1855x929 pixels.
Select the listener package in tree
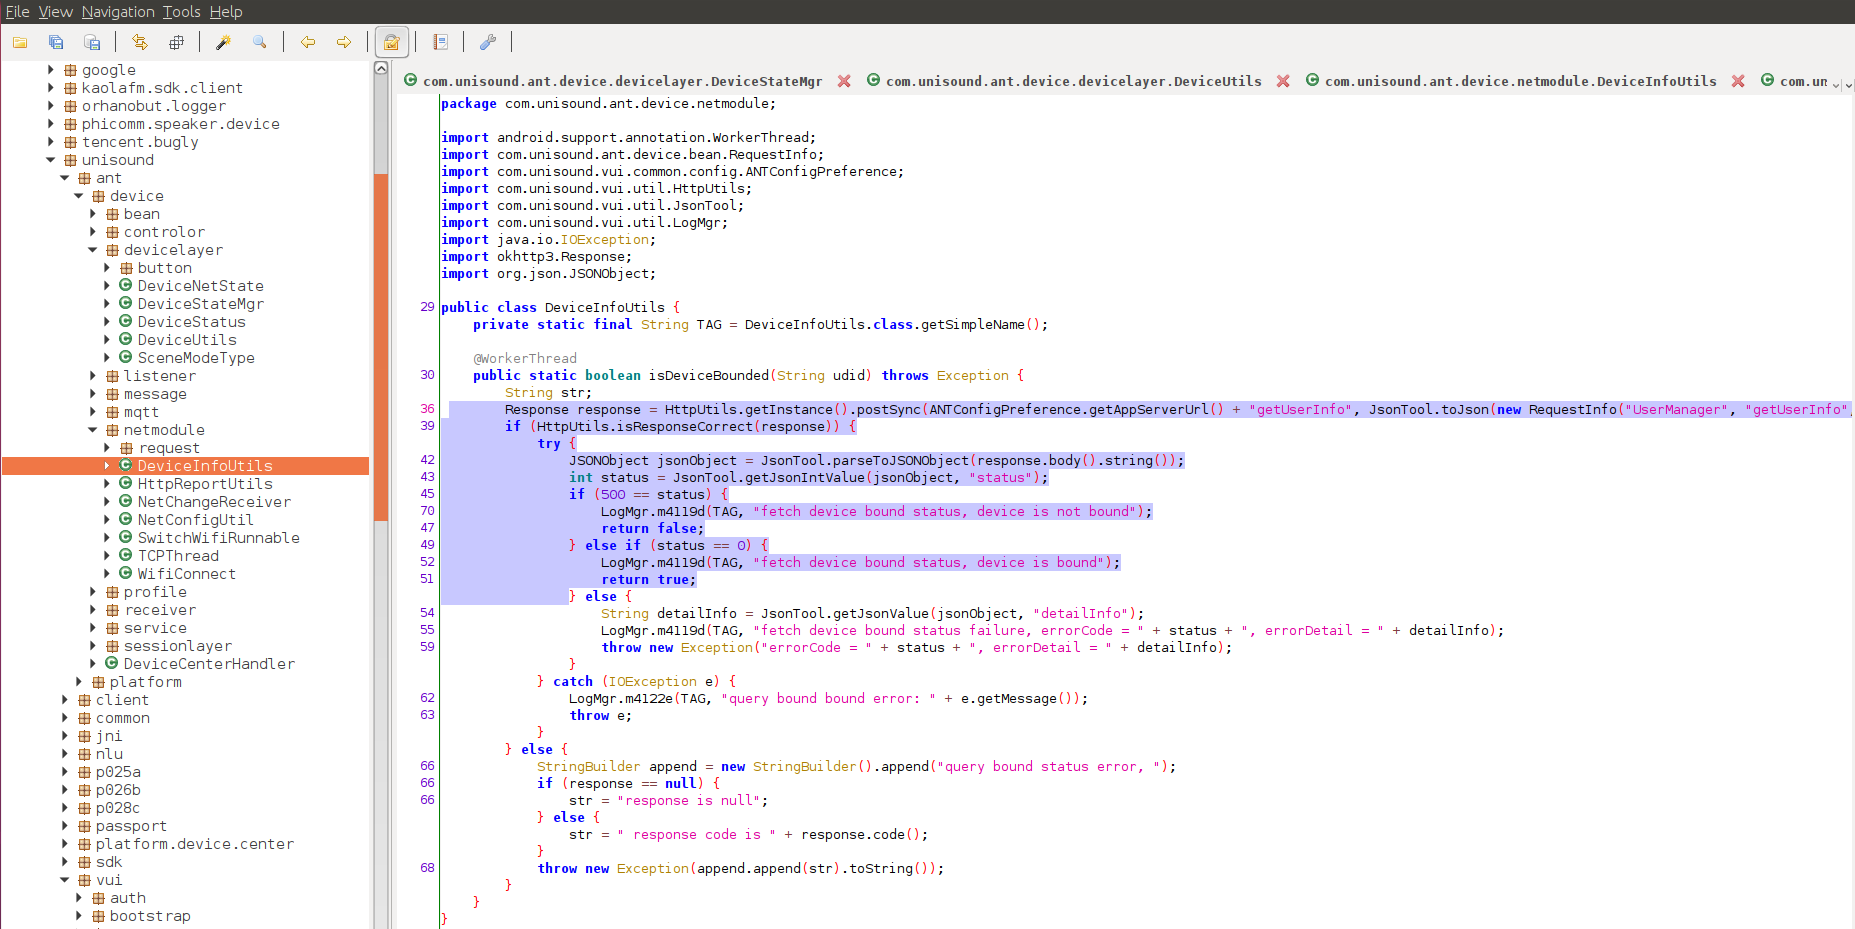pyautogui.click(x=159, y=376)
